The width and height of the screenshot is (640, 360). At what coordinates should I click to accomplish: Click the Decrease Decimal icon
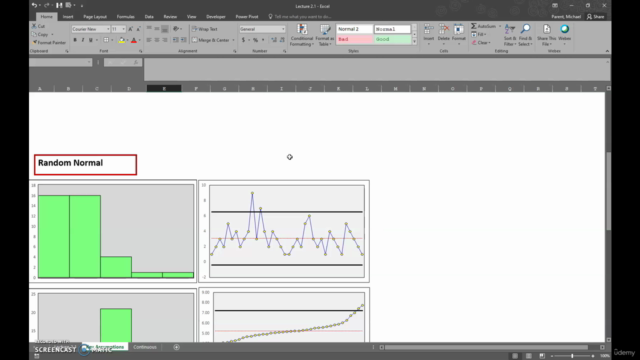pyautogui.click(x=282, y=40)
